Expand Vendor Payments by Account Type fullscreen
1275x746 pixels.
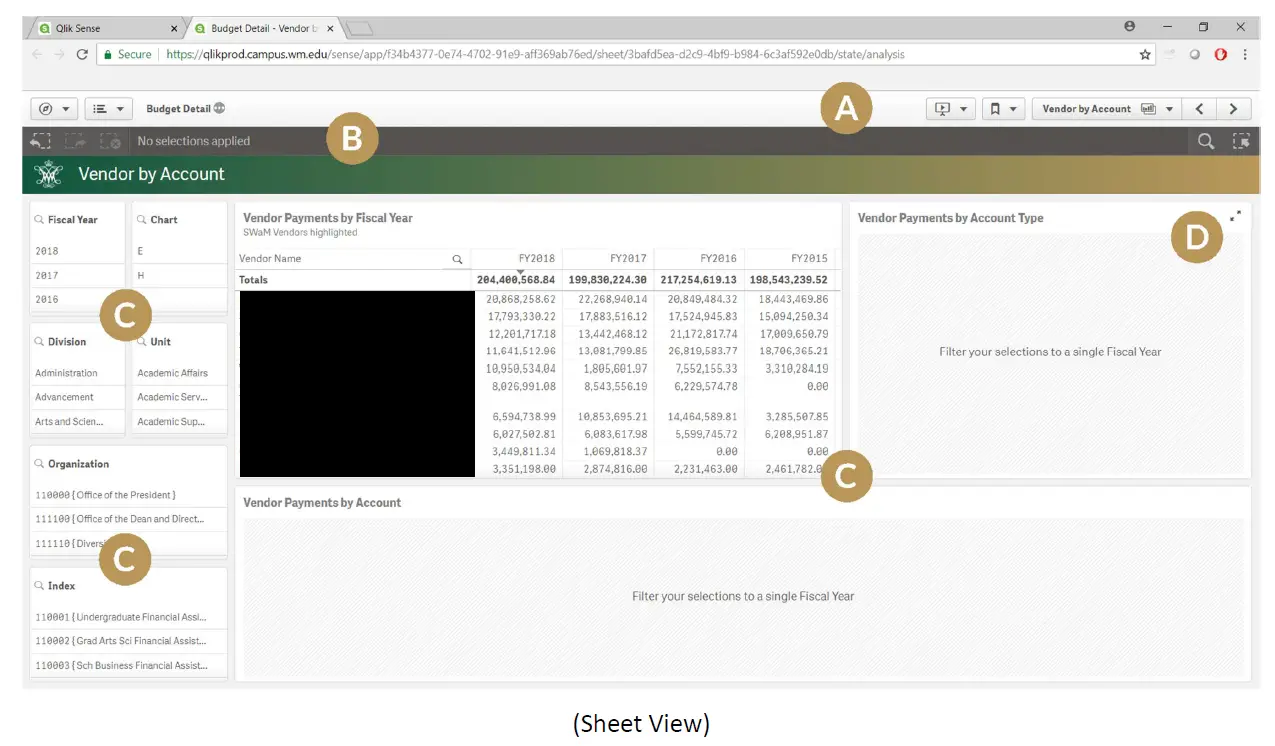pos(1235,216)
